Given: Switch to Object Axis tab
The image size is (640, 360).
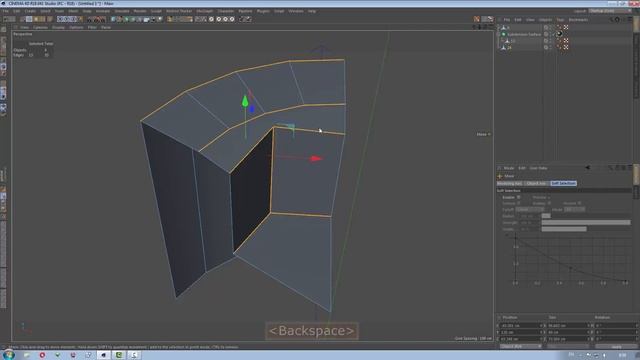Looking at the screenshot, I should (x=536, y=183).
